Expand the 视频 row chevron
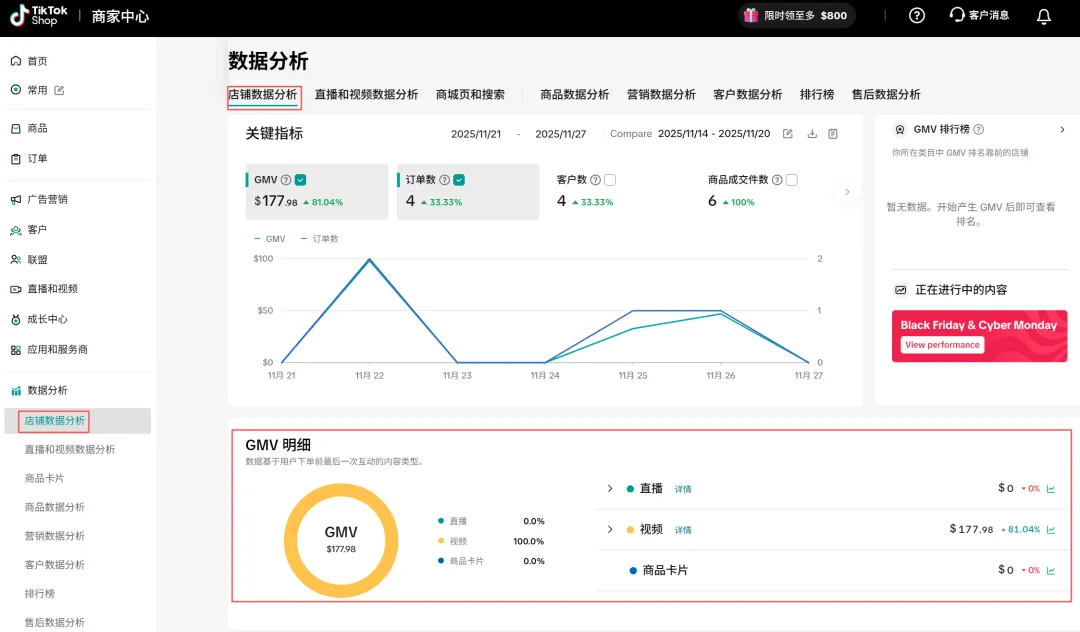This screenshot has width=1080, height=632. (x=610, y=529)
